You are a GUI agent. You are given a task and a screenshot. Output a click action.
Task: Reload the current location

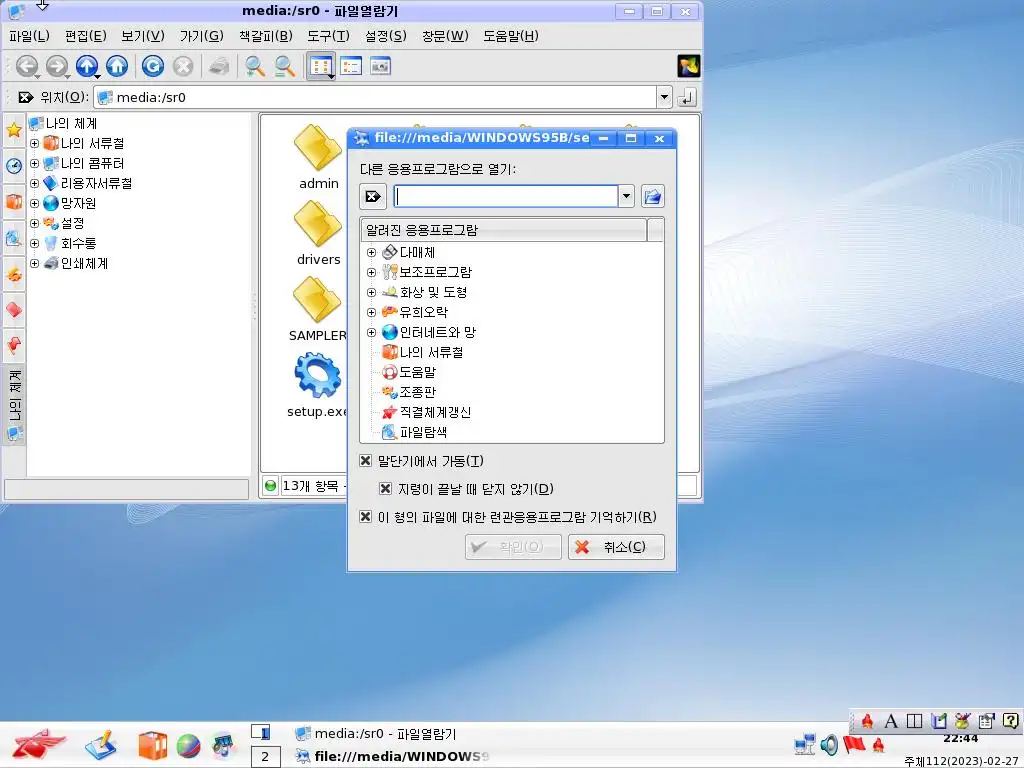[153, 66]
